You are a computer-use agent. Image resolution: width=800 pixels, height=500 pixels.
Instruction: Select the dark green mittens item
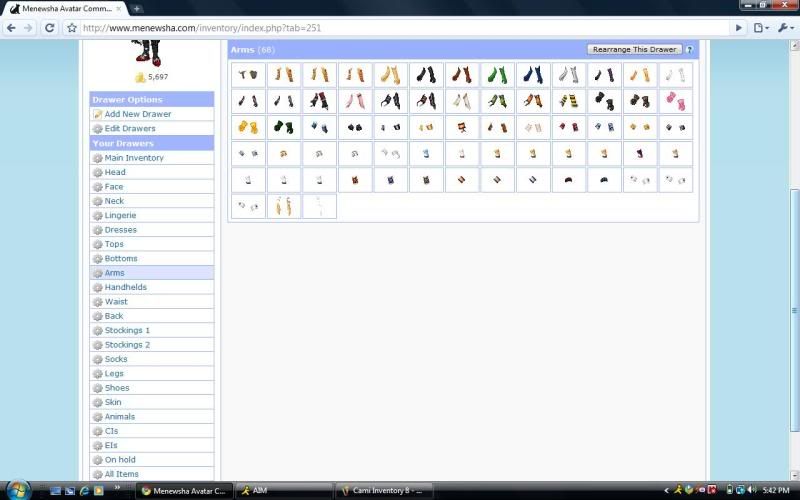(x=284, y=127)
